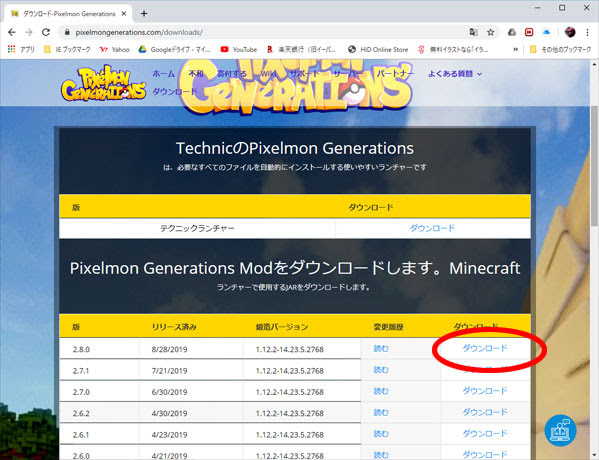This screenshot has height=460, width=599.
Task: Select the 6/30/2019 release date cell
Action: (x=191, y=392)
